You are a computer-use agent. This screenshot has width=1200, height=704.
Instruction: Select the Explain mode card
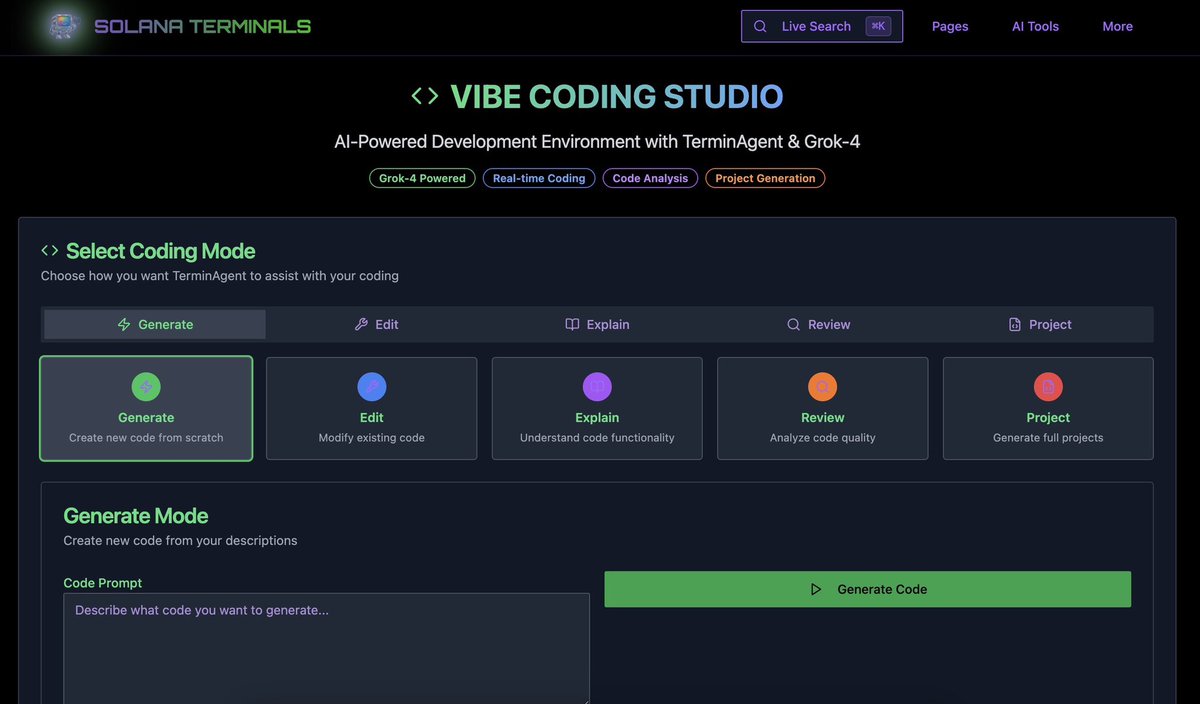tap(597, 408)
